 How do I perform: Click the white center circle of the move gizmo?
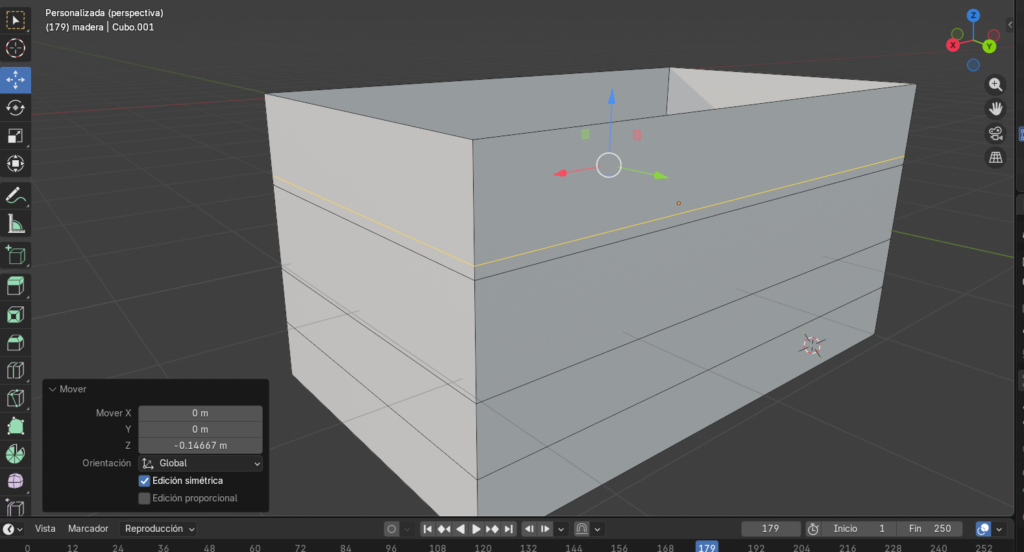point(609,165)
